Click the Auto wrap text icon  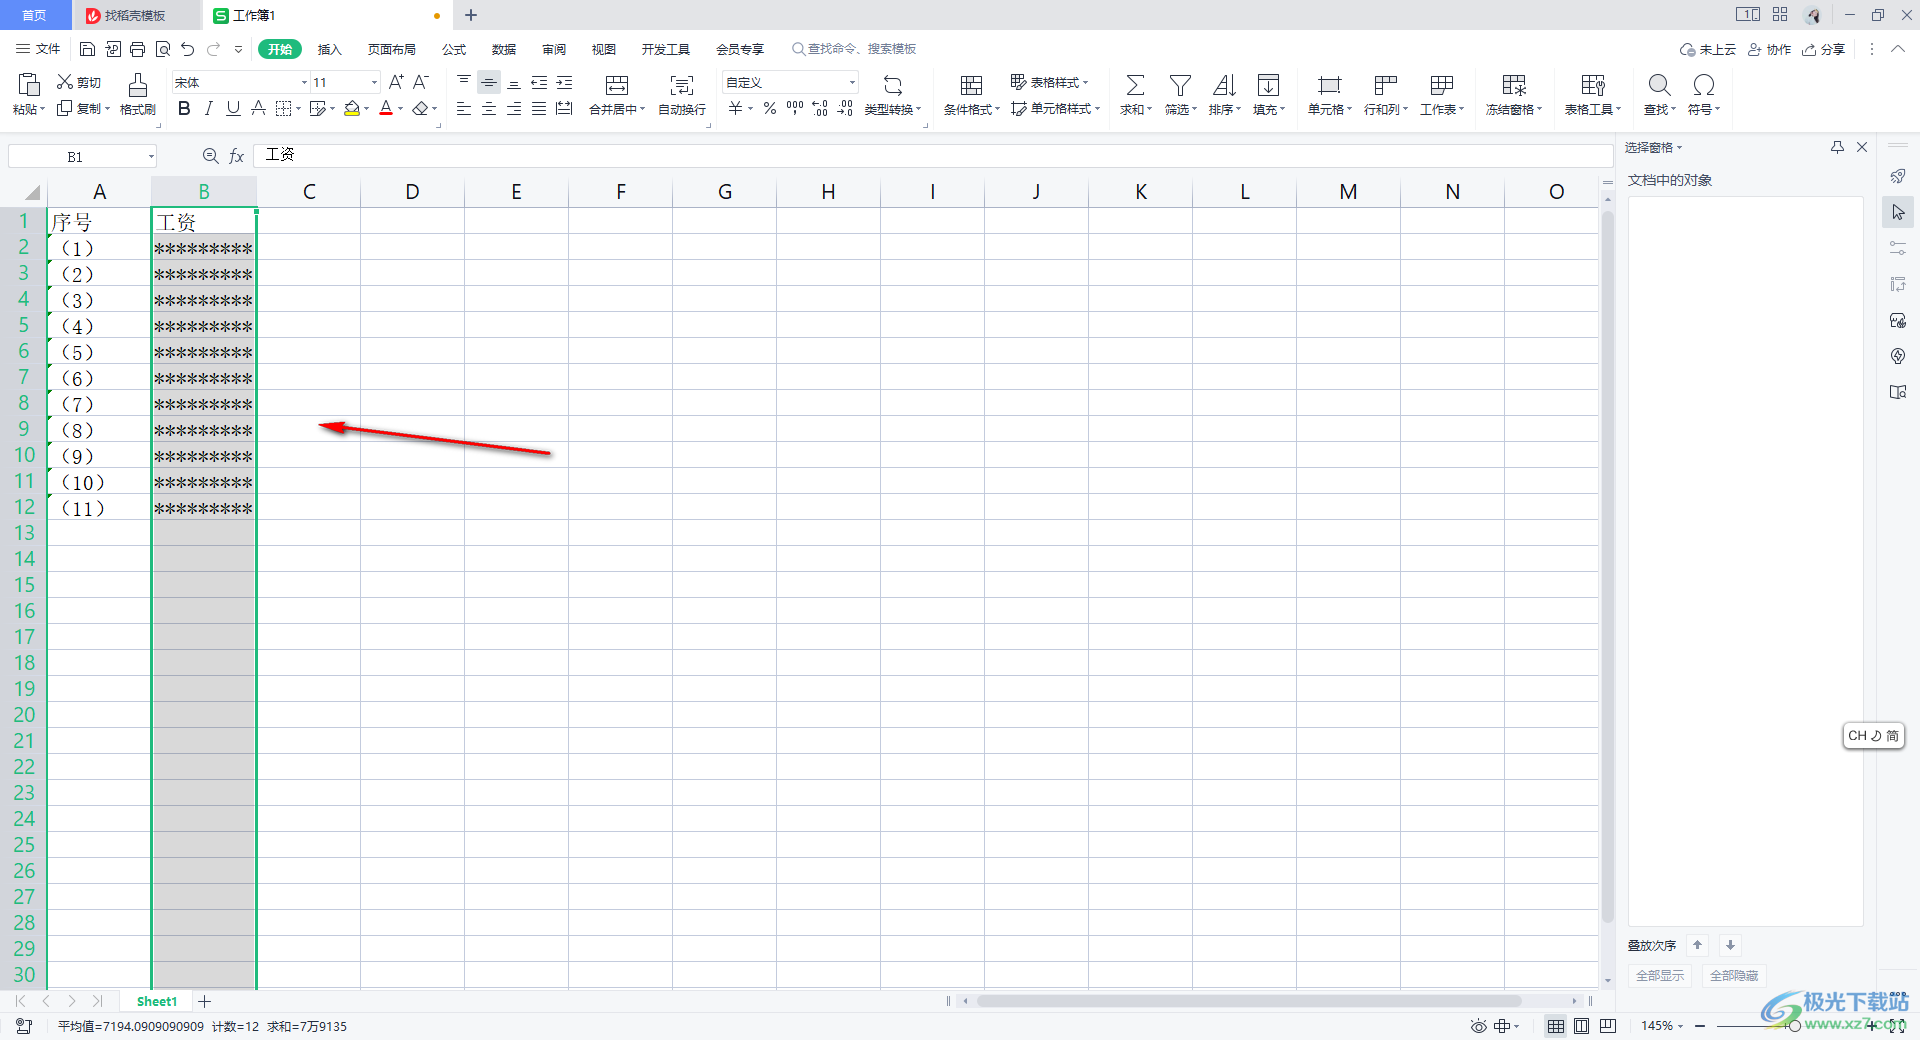point(682,85)
